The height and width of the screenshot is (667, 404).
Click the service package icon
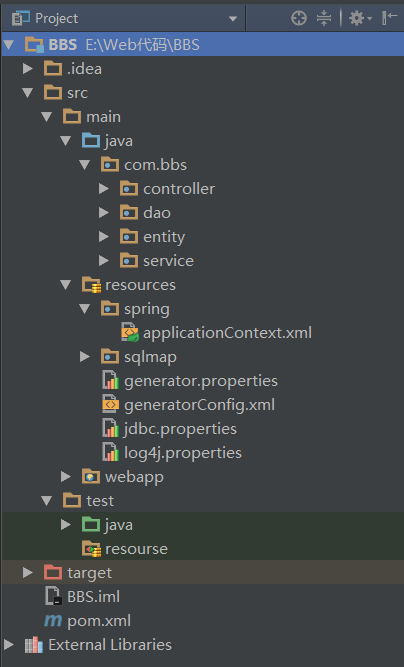[129, 260]
